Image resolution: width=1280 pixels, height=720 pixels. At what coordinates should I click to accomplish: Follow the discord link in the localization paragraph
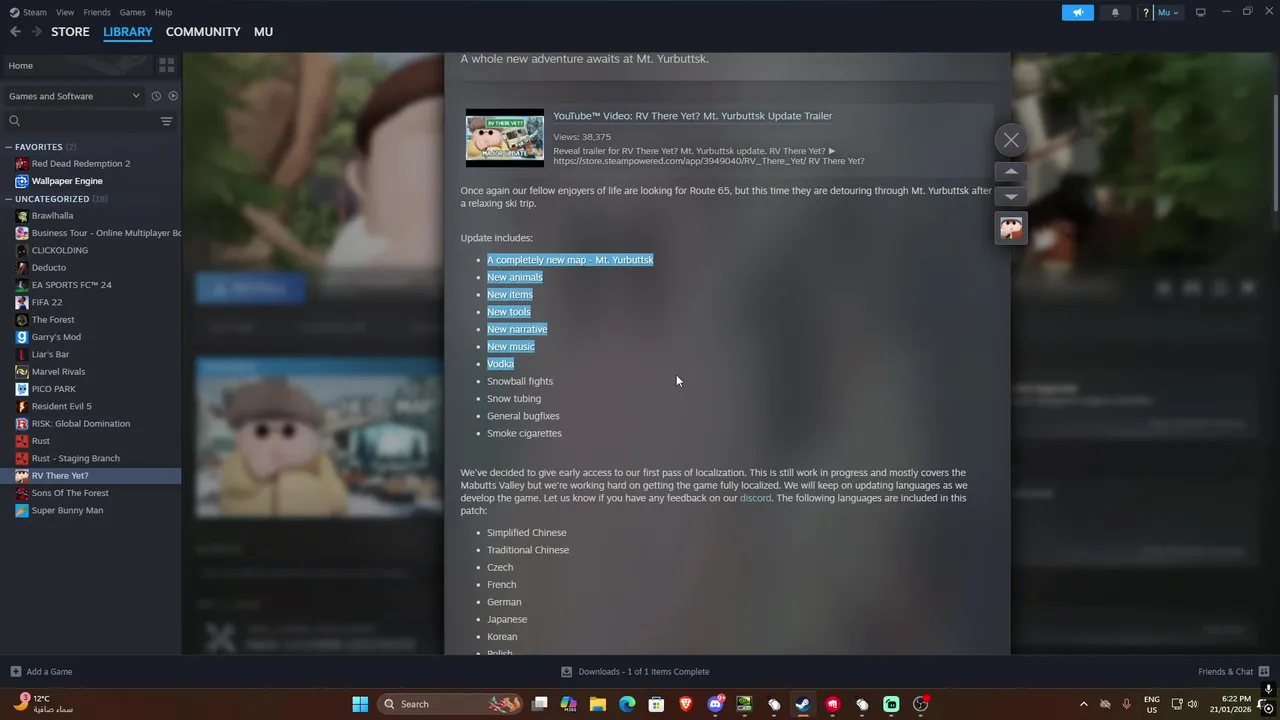[x=755, y=498]
